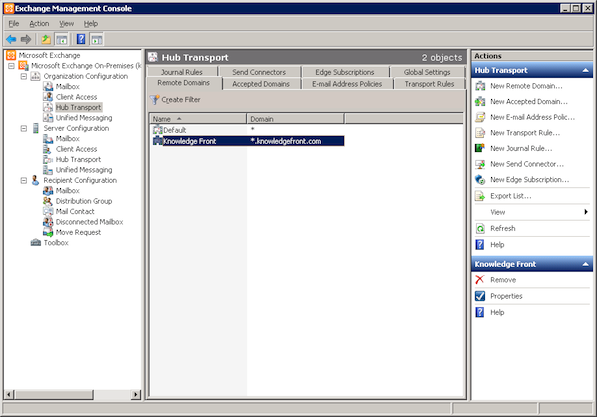Viewport: 597px width, 417px height.
Task: Select Unified Messaging under Organization Configuration
Action: tap(84, 118)
